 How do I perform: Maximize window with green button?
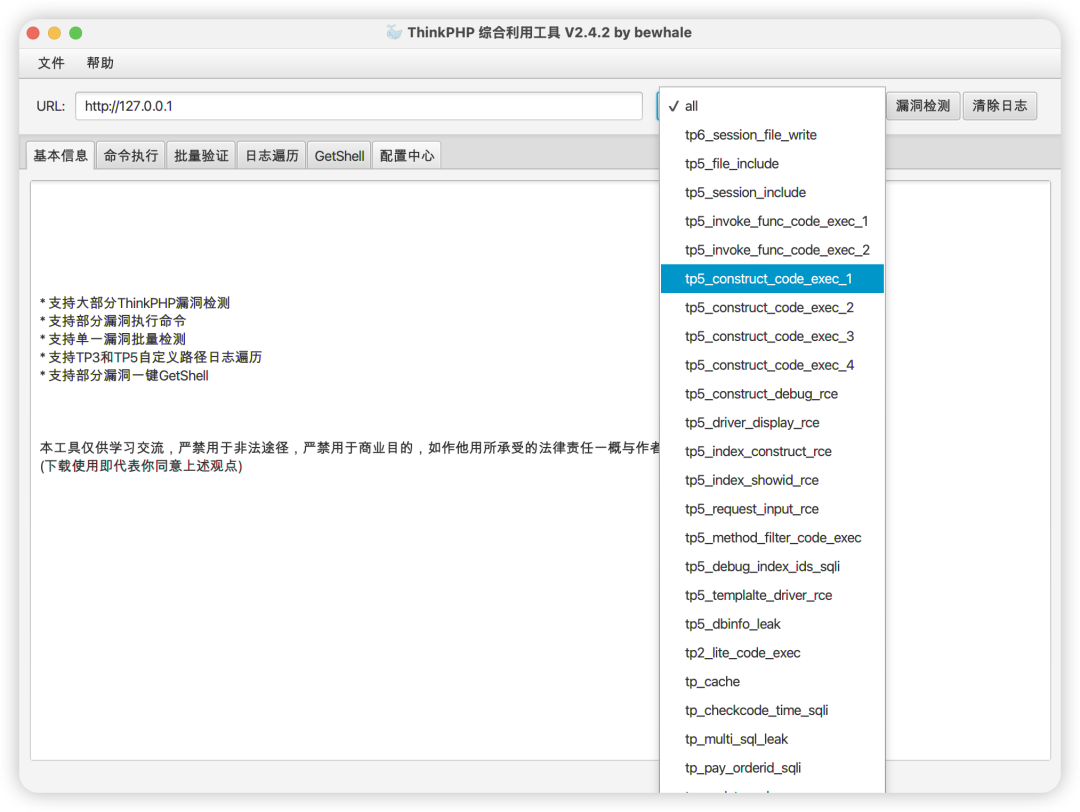point(76,33)
